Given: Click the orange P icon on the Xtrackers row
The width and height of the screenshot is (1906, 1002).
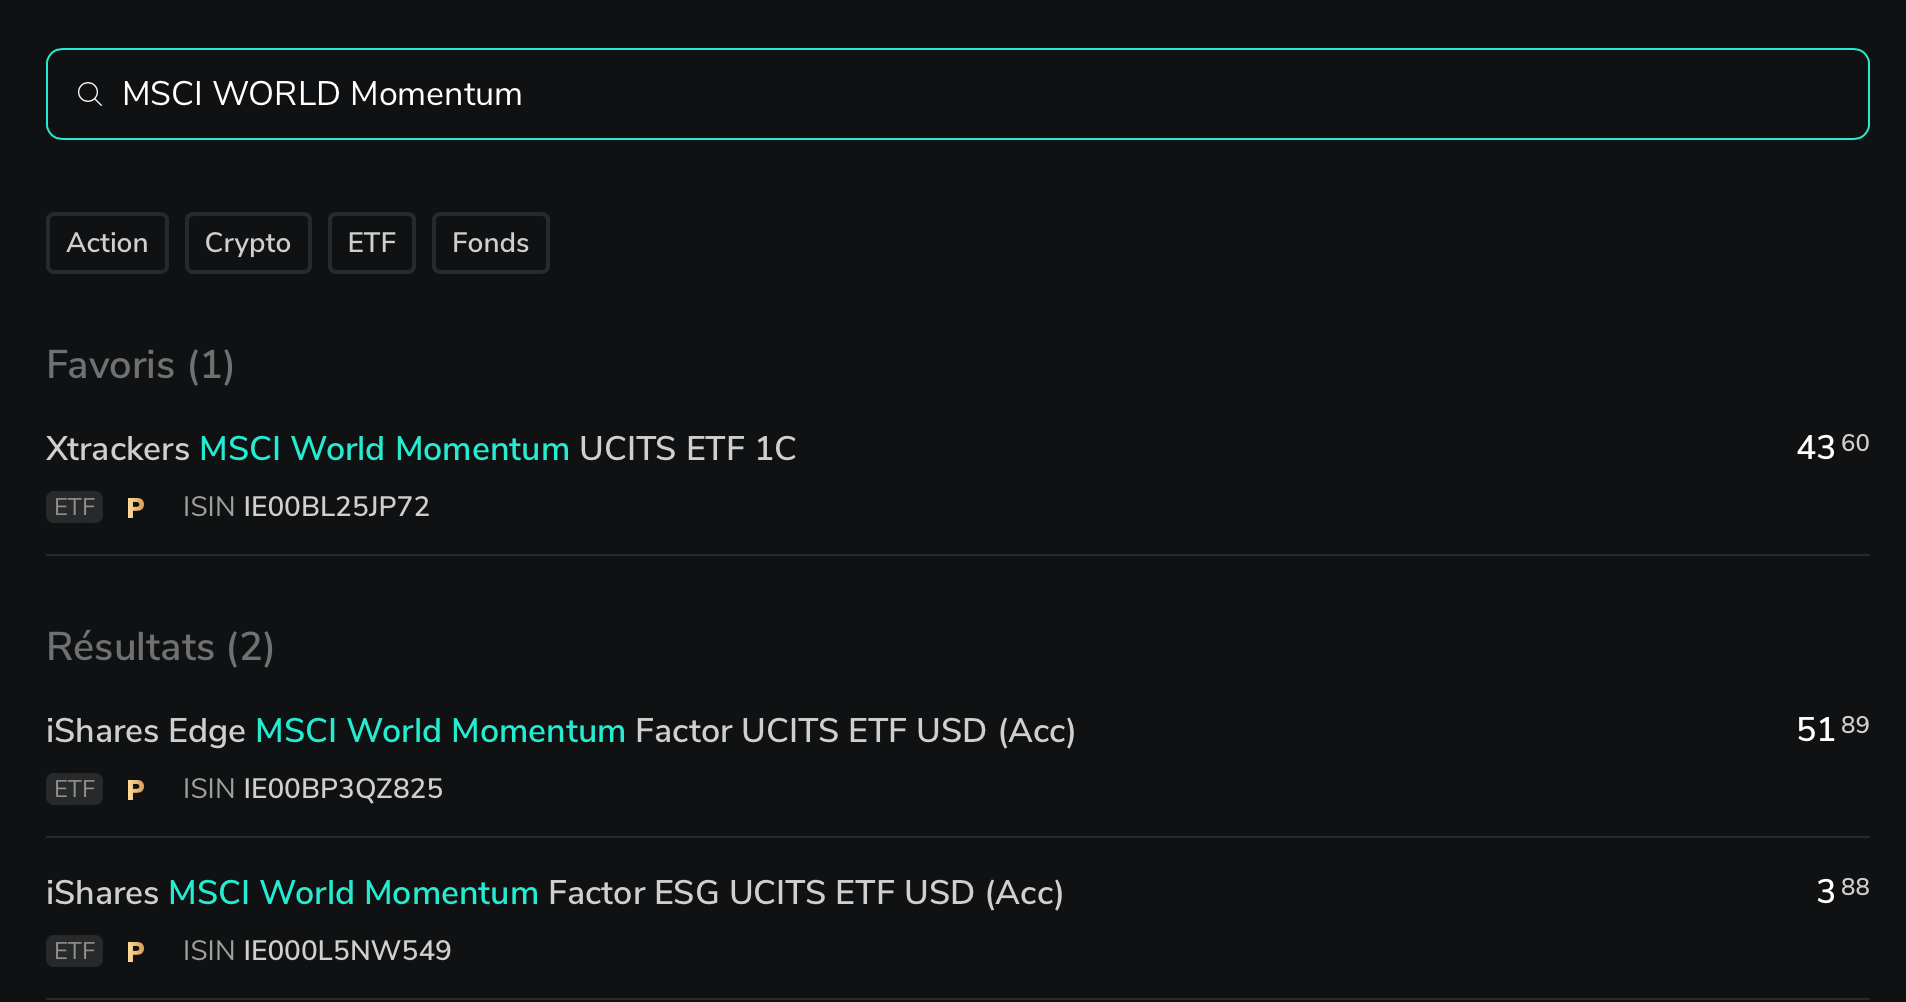Looking at the screenshot, I should (136, 508).
